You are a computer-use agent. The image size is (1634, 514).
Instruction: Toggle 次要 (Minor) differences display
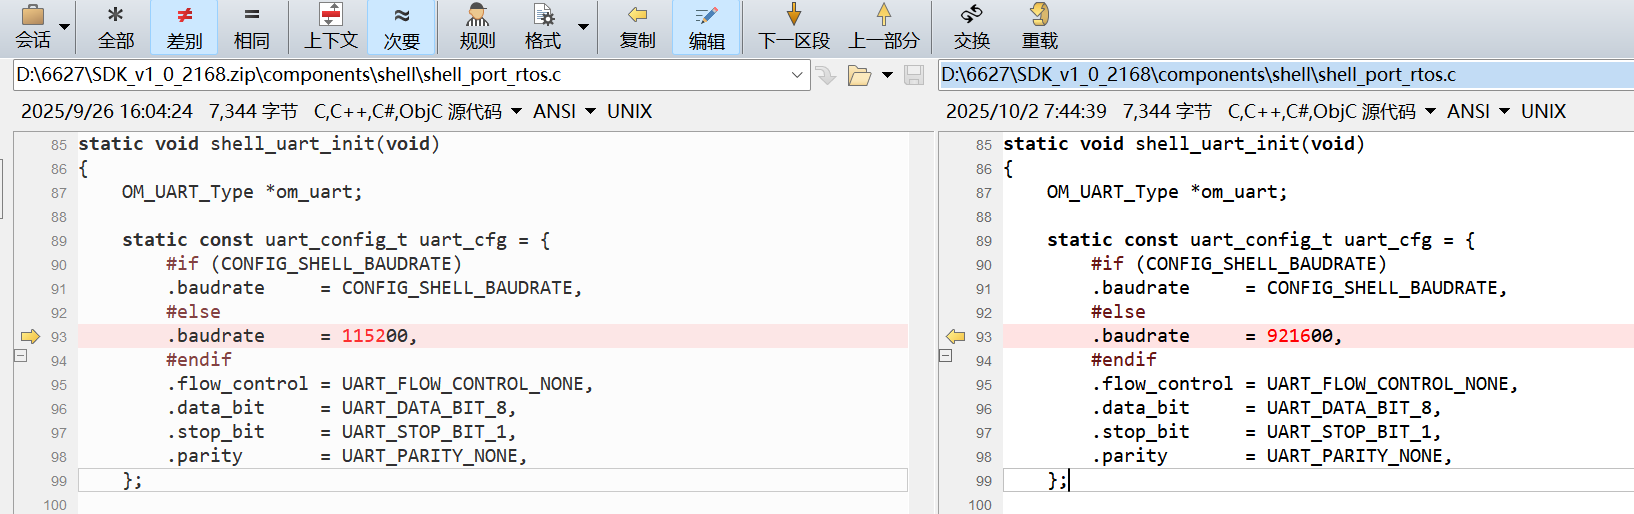(401, 26)
